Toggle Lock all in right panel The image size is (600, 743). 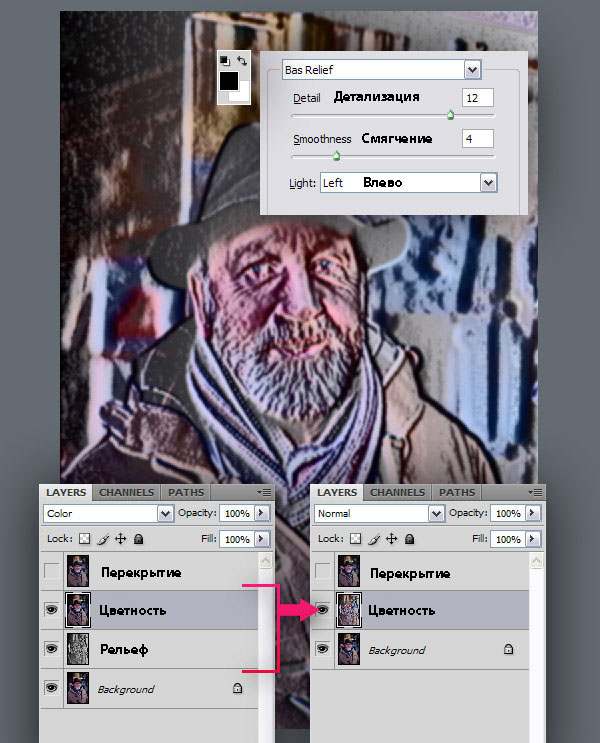(x=409, y=539)
